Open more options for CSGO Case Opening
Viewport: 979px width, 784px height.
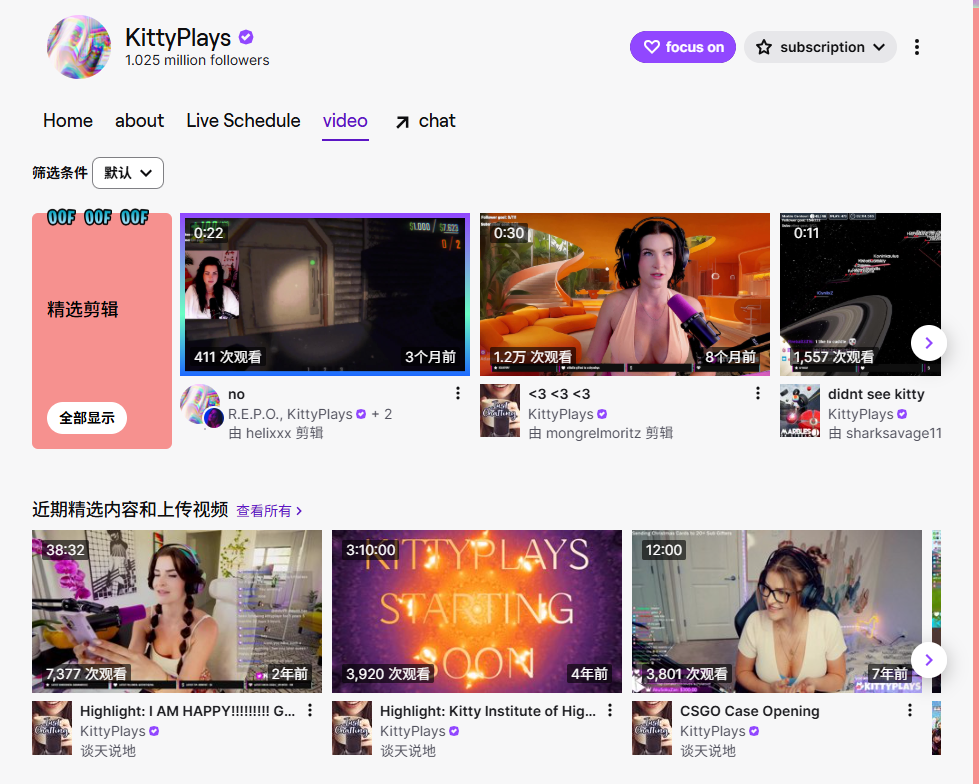[910, 710]
